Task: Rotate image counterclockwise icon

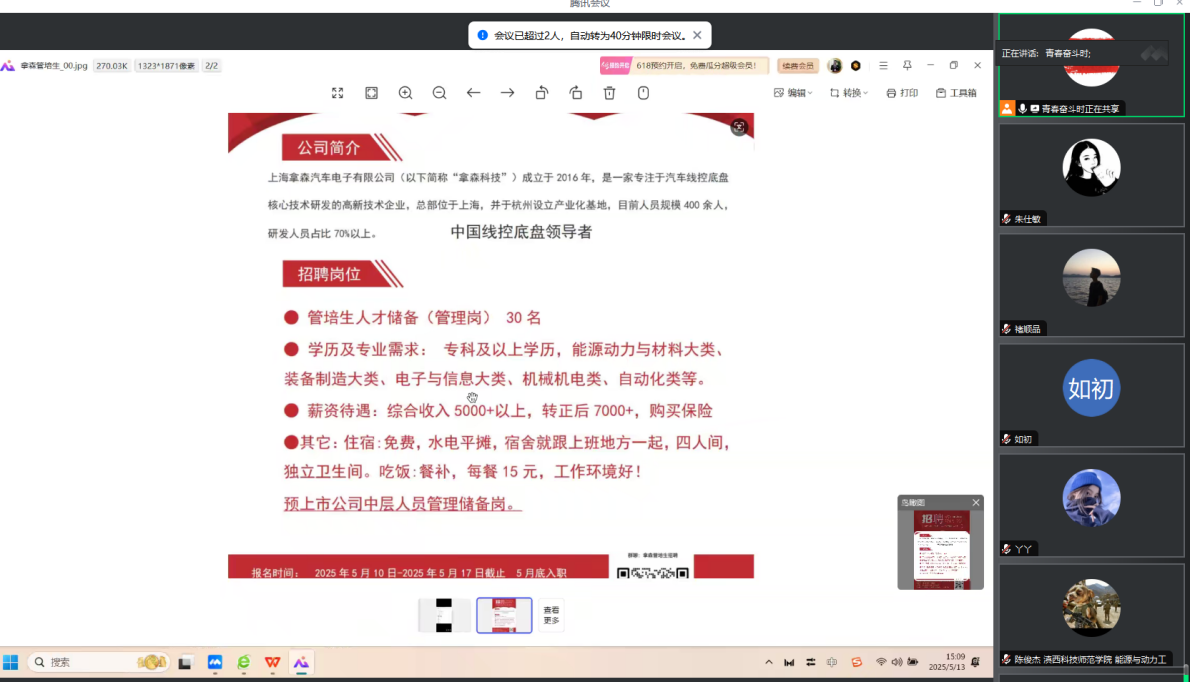Action: [x=542, y=93]
